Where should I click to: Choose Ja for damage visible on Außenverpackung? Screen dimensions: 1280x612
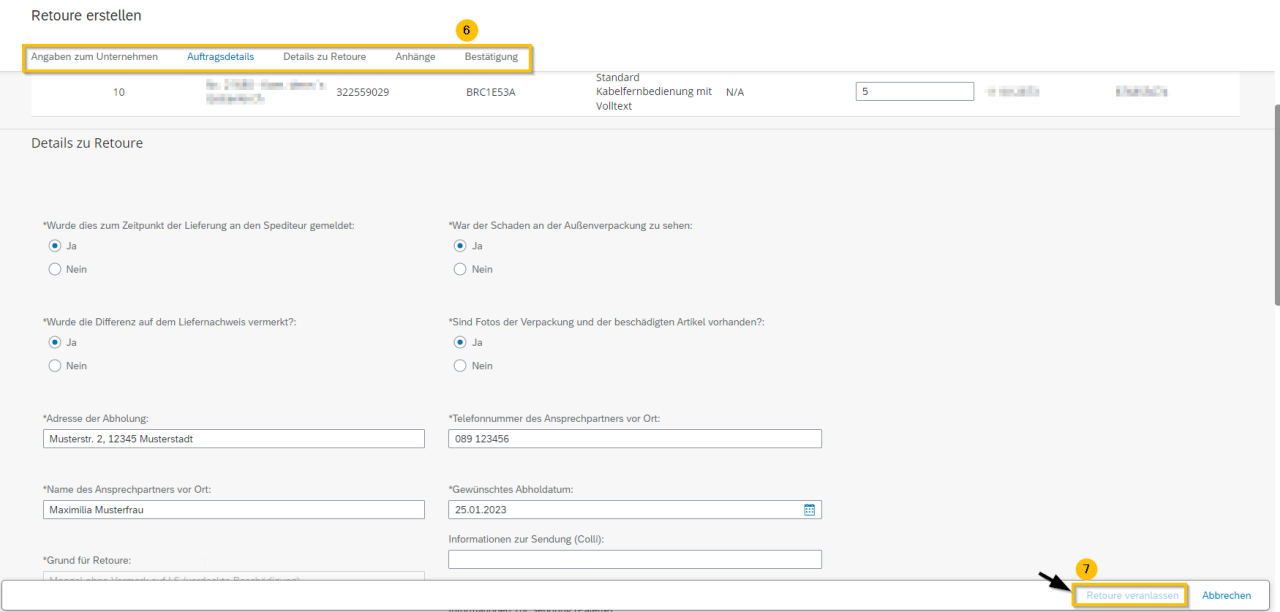tap(460, 245)
